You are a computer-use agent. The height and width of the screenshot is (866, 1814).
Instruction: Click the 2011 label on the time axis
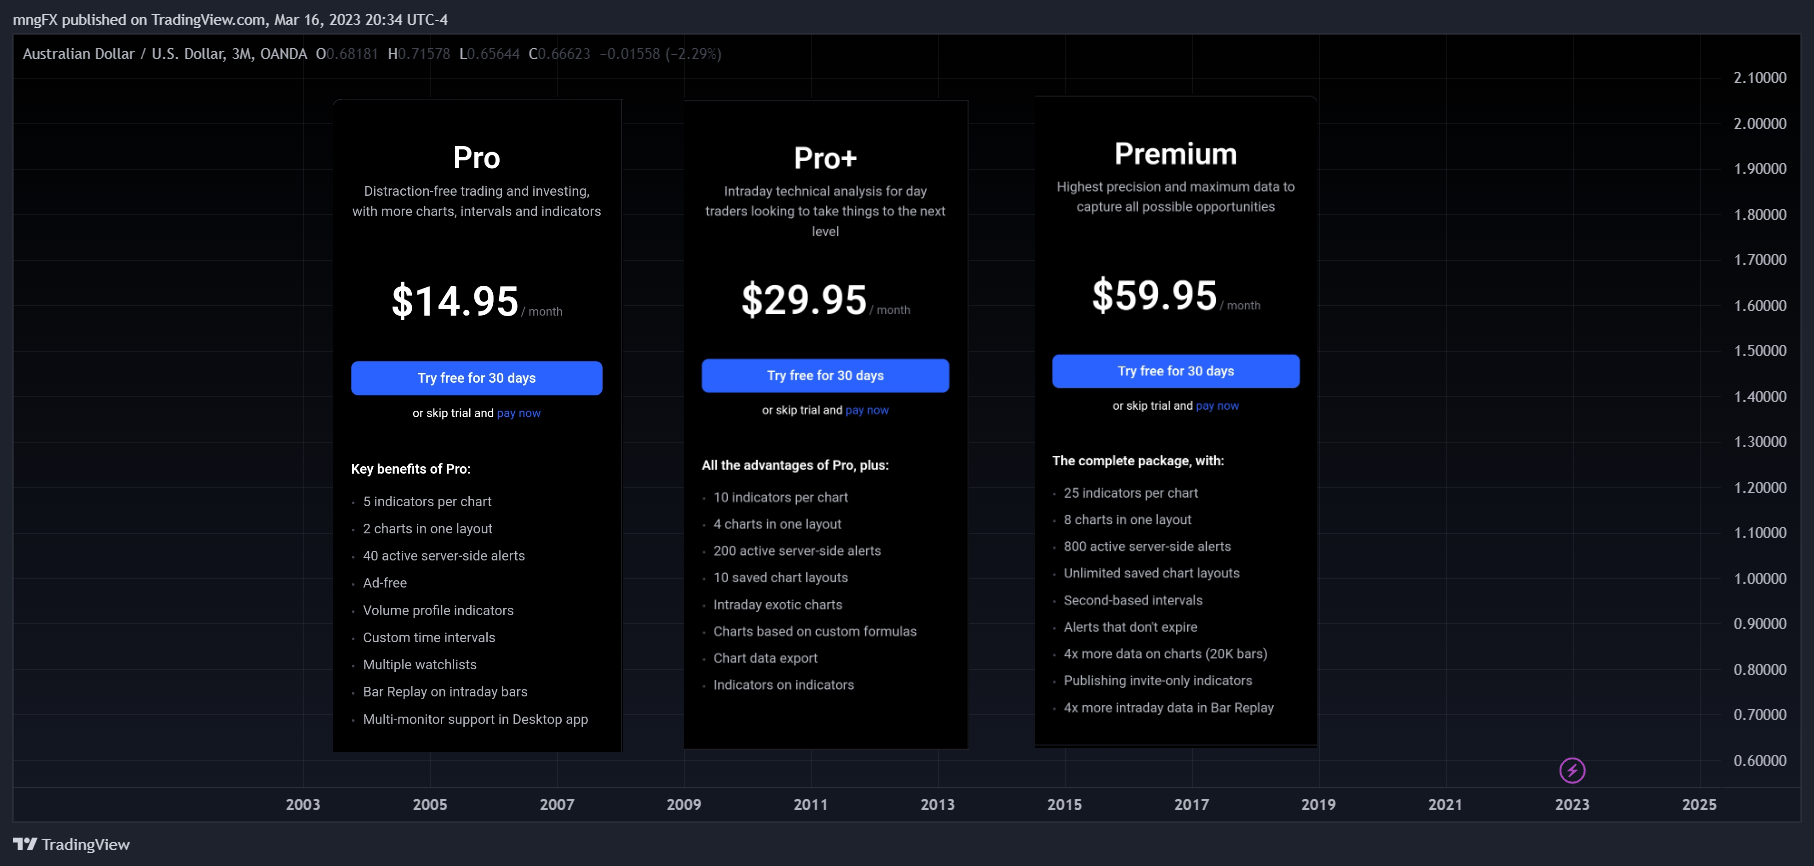click(x=811, y=805)
